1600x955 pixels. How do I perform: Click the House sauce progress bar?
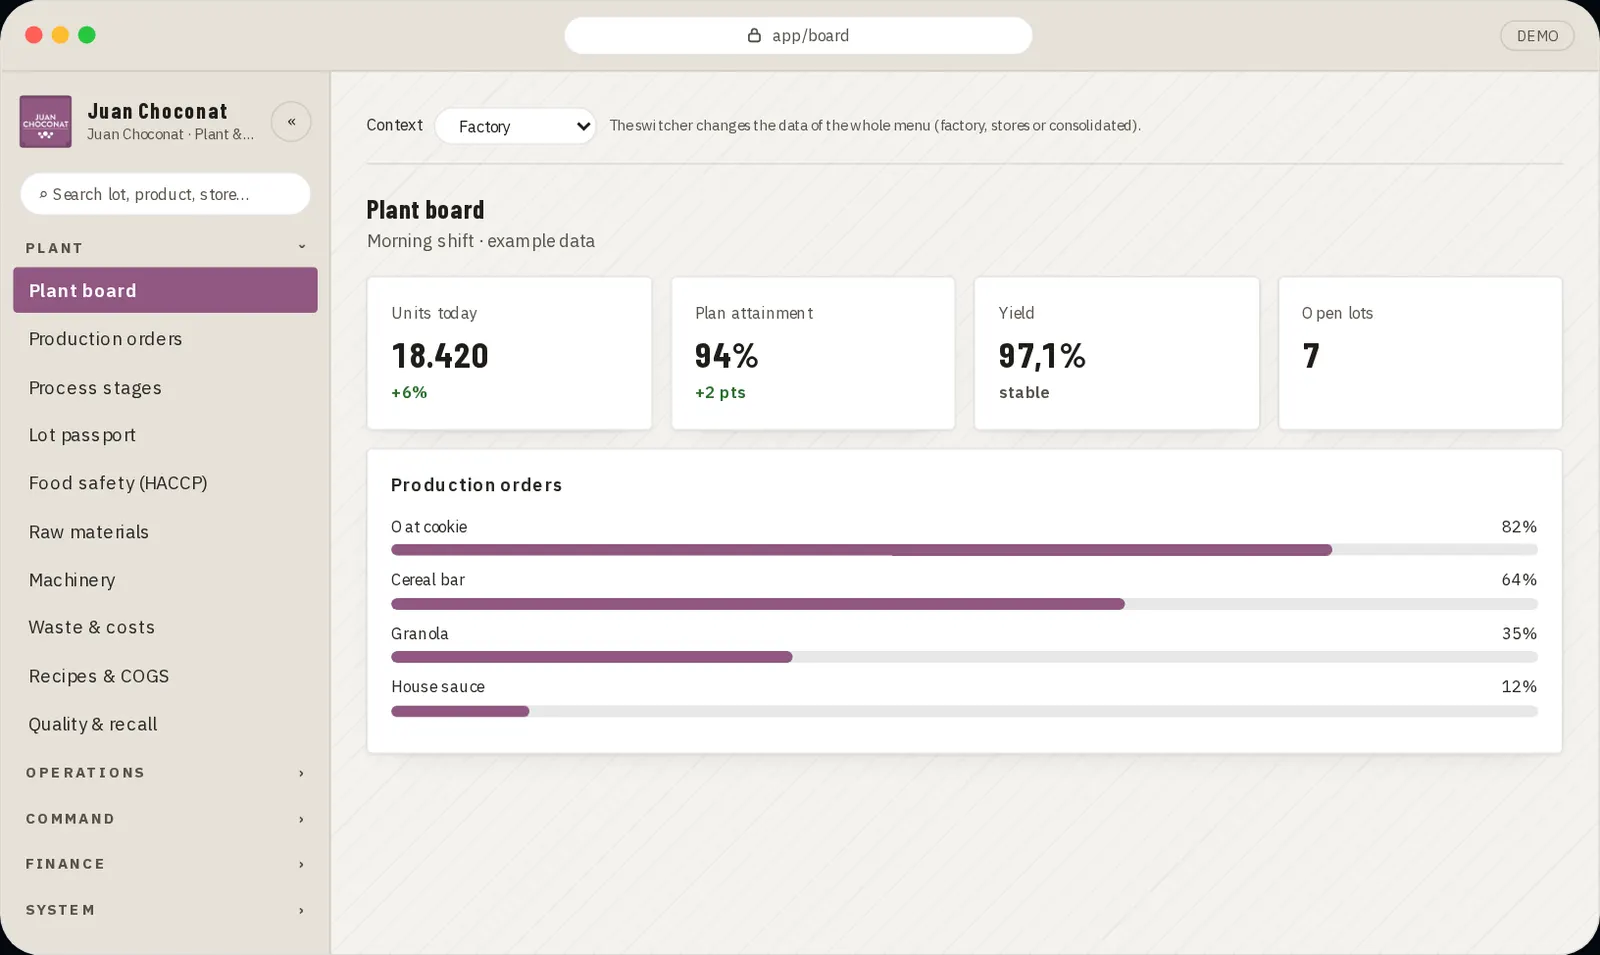point(964,711)
